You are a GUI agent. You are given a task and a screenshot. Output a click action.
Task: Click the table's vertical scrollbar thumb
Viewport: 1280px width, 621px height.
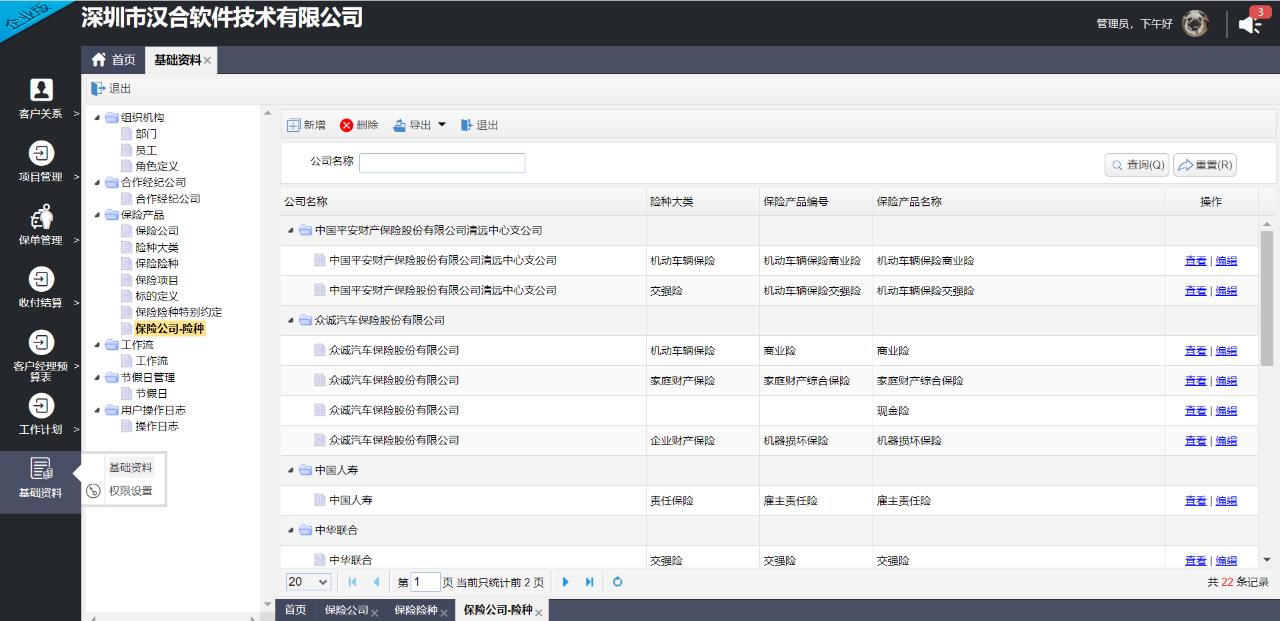click(x=1267, y=297)
